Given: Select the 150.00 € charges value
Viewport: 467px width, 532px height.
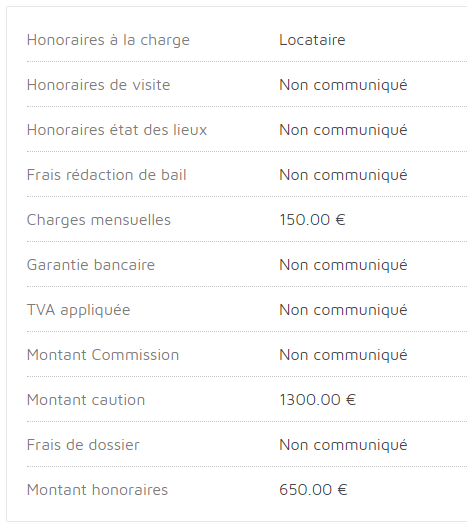Looking at the screenshot, I should pyautogui.click(x=312, y=220).
